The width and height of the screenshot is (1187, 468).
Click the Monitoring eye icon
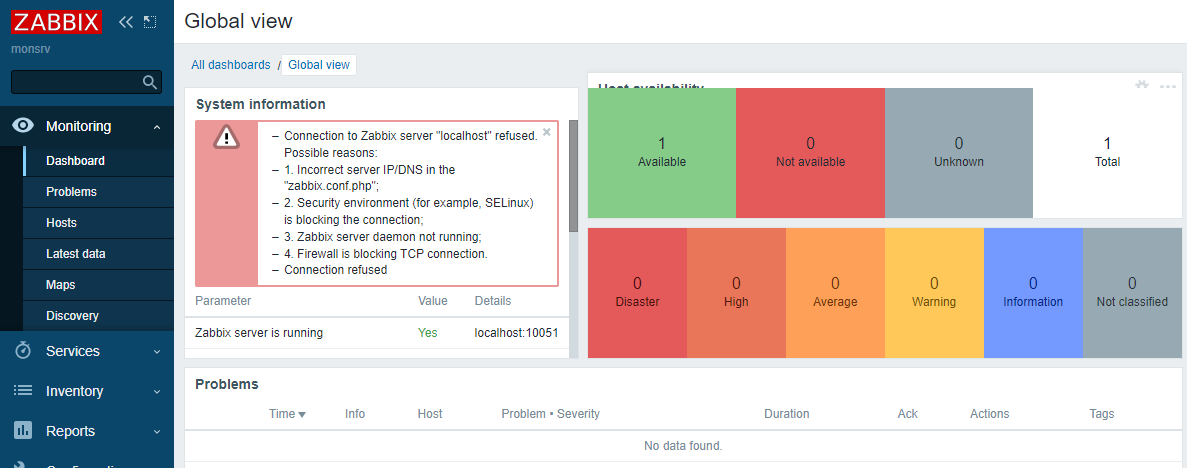click(x=23, y=126)
